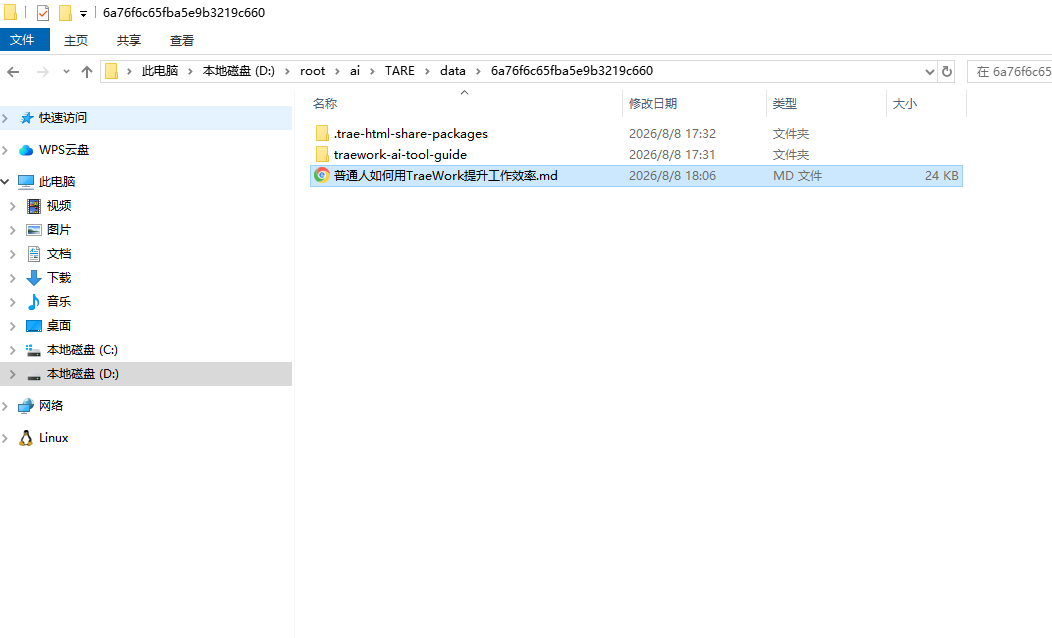The height and width of the screenshot is (638, 1052).
Task: Select 快速访问 in navigation pane
Action: tap(62, 117)
